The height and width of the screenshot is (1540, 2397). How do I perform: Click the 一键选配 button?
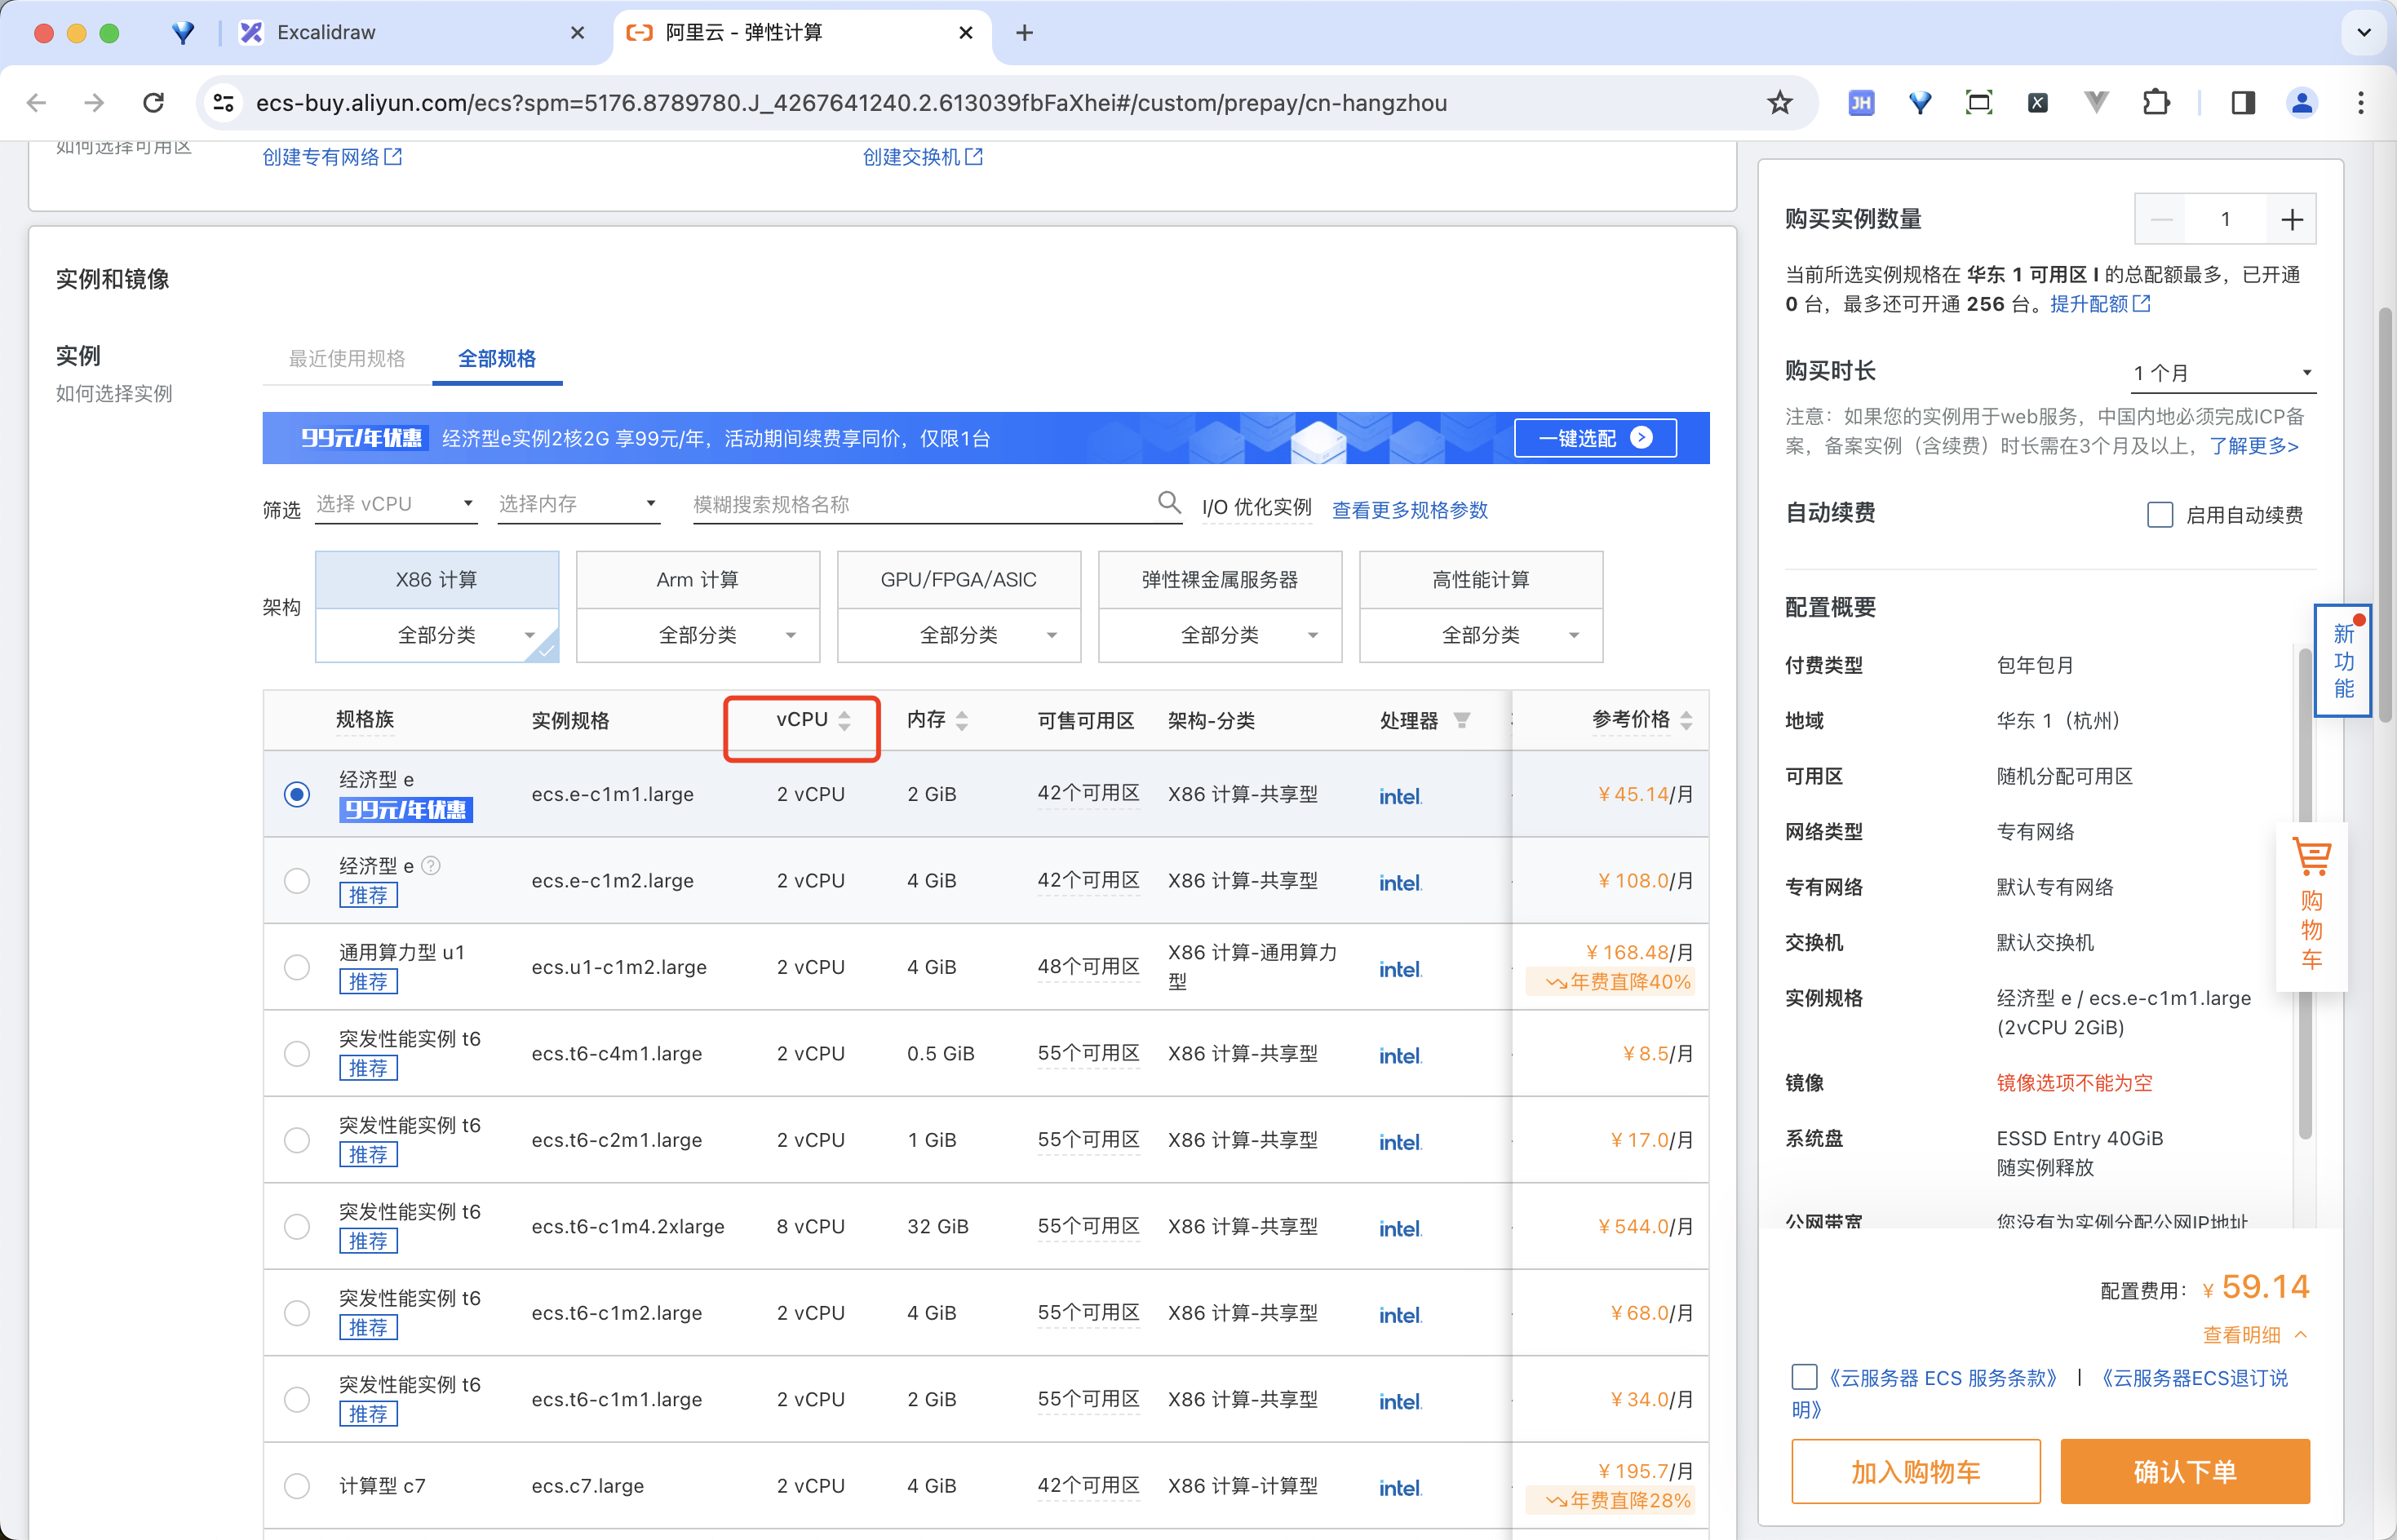point(1595,438)
